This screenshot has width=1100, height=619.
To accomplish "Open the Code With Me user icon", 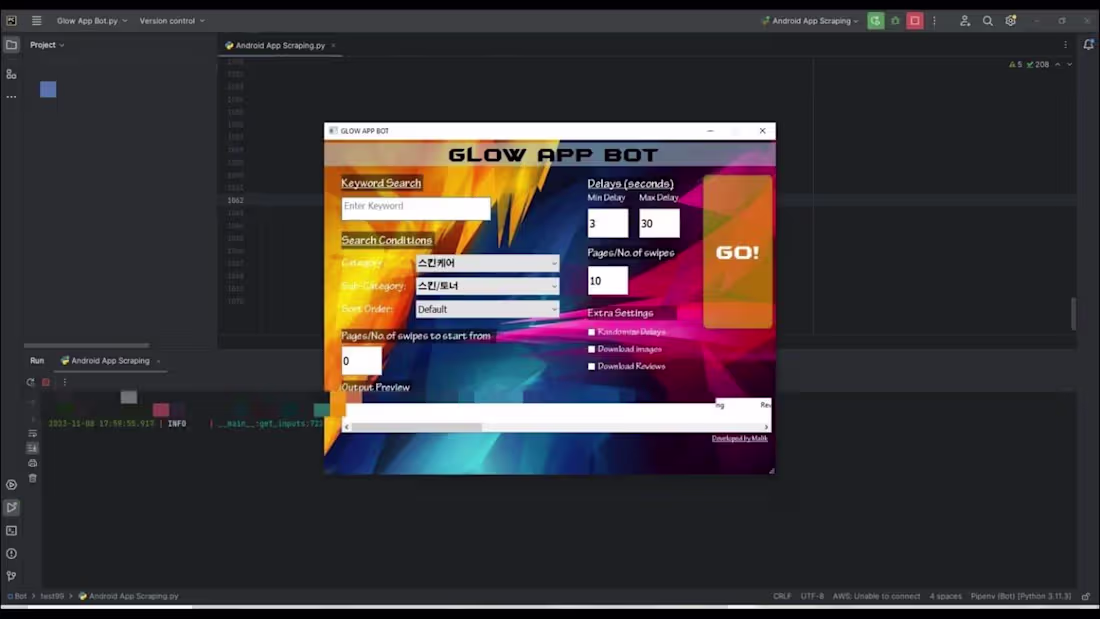I will pyautogui.click(x=965, y=21).
